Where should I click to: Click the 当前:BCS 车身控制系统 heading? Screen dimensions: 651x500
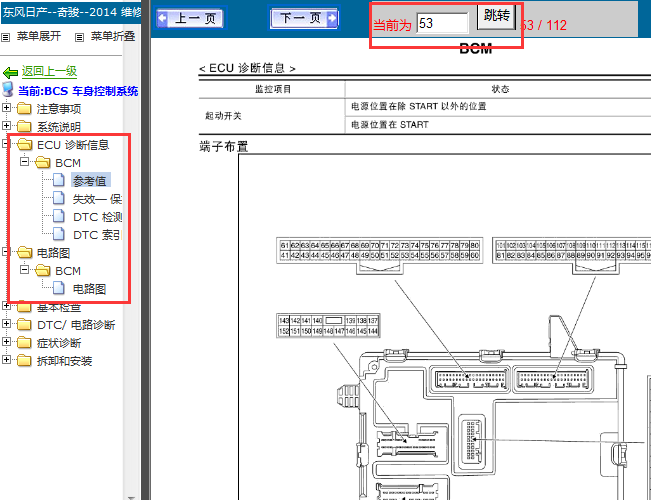pyautogui.click(x=78, y=91)
